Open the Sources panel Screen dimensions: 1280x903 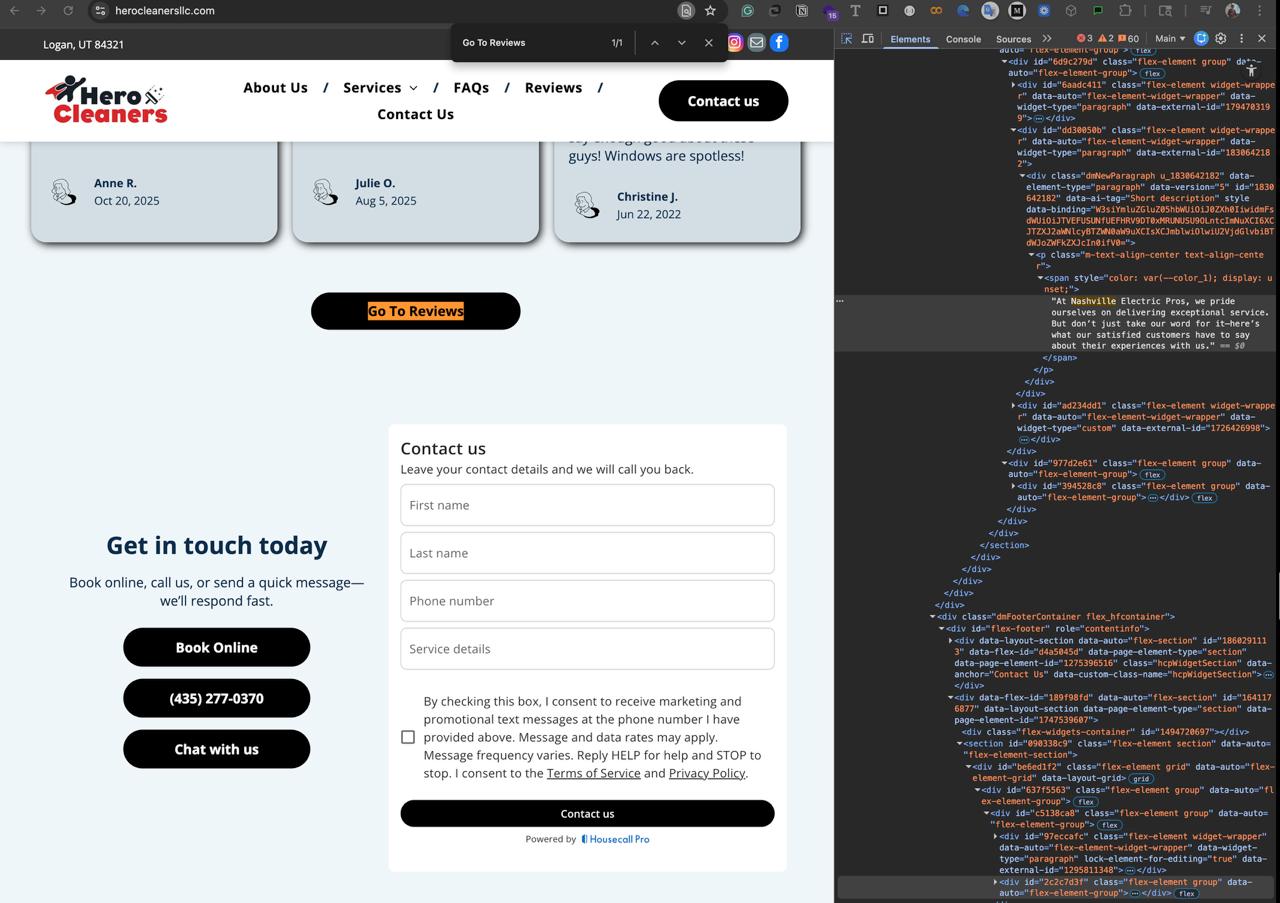[x=1012, y=38]
